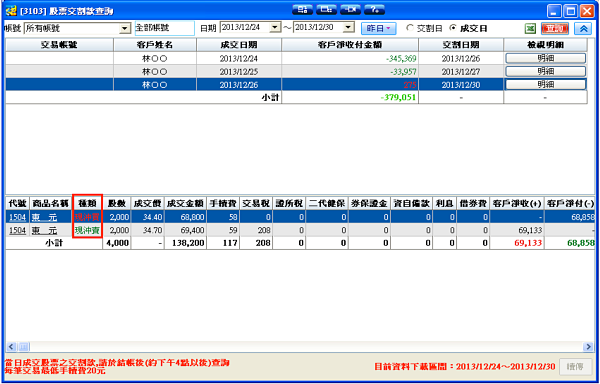Open the help question mark icon
The width and height of the screenshot is (600, 384).
click(x=374, y=10)
